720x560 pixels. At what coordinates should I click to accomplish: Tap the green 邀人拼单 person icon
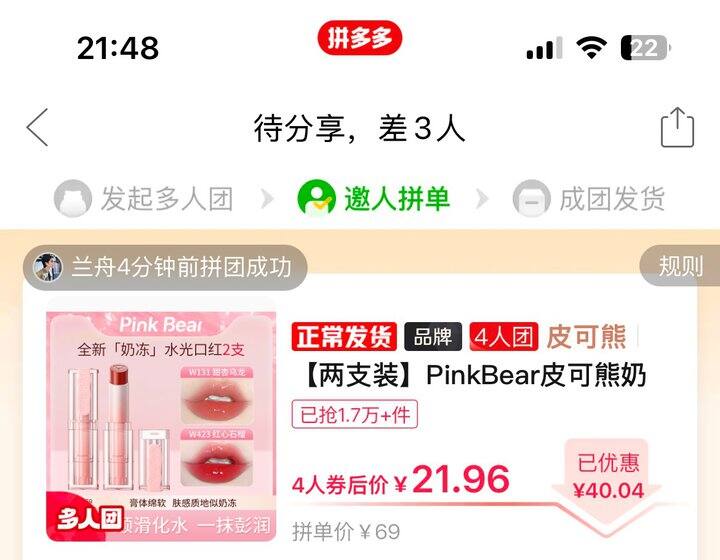(x=316, y=198)
